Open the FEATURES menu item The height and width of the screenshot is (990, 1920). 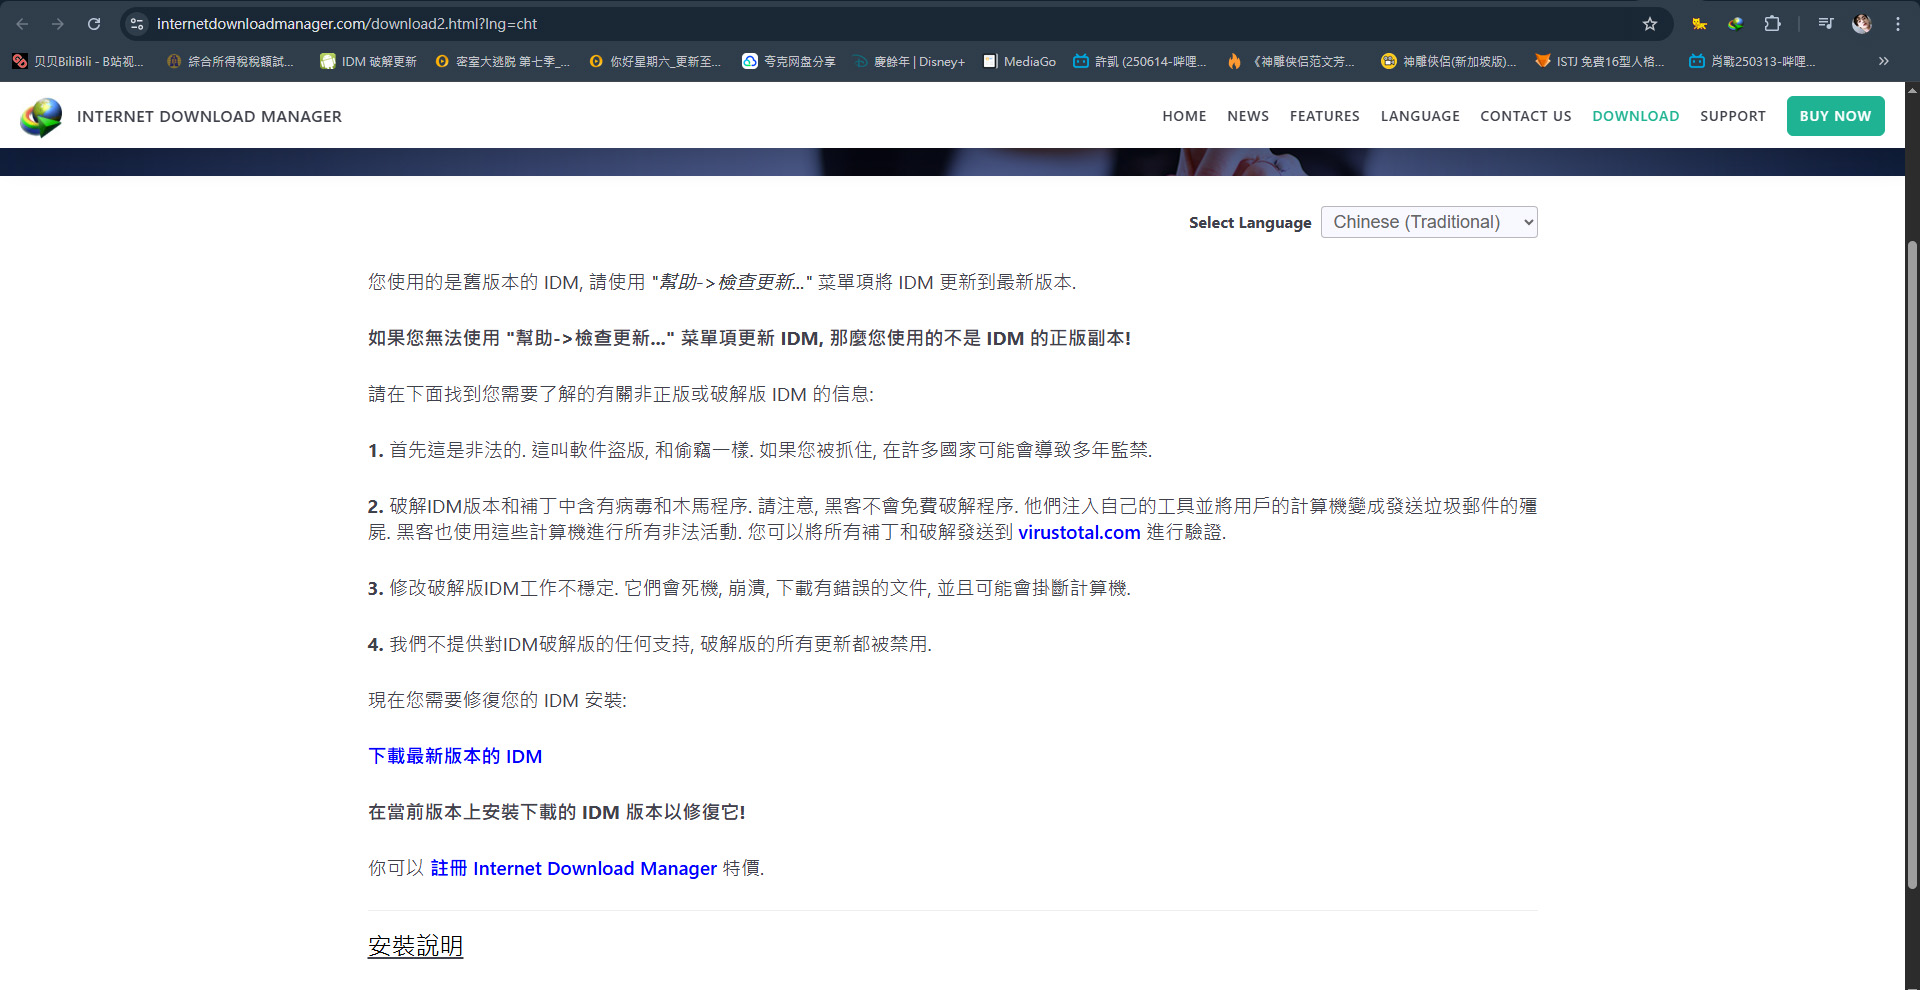[x=1324, y=116]
